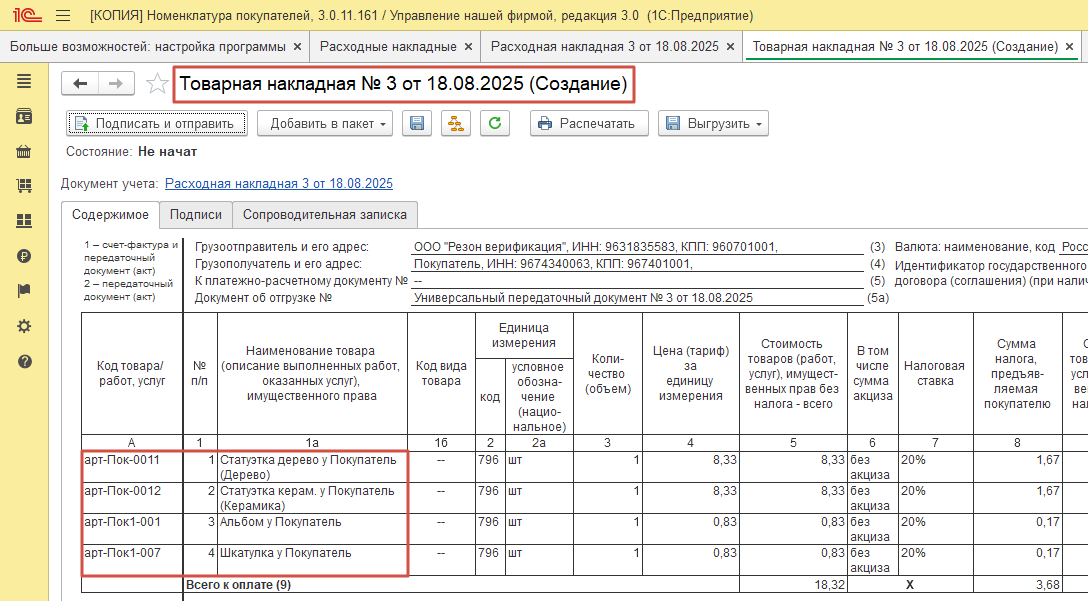Close the Больше возможностей tab
Viewport: 1088px width, 601px height.
[x=298, y=46]
